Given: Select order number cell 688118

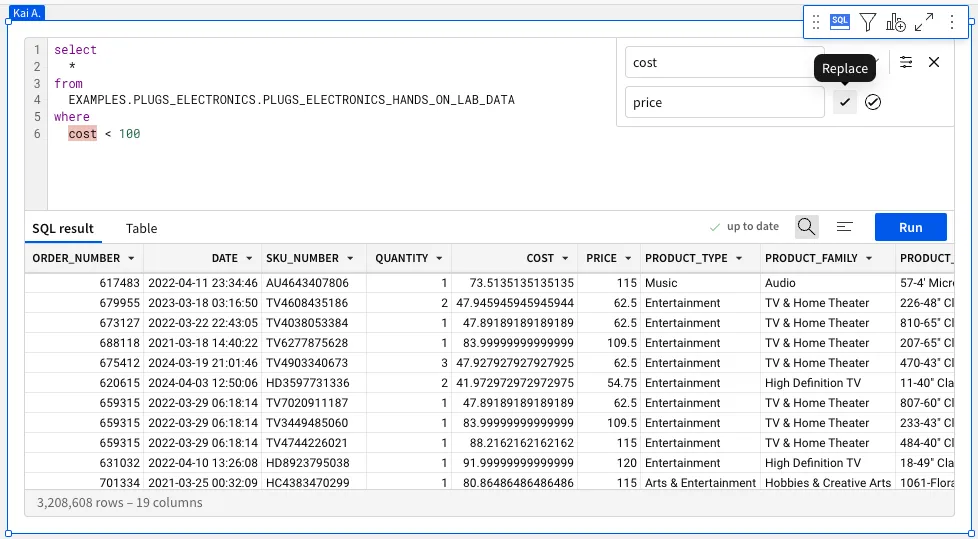Looking at the screenshot, I should tap(84, 342).
